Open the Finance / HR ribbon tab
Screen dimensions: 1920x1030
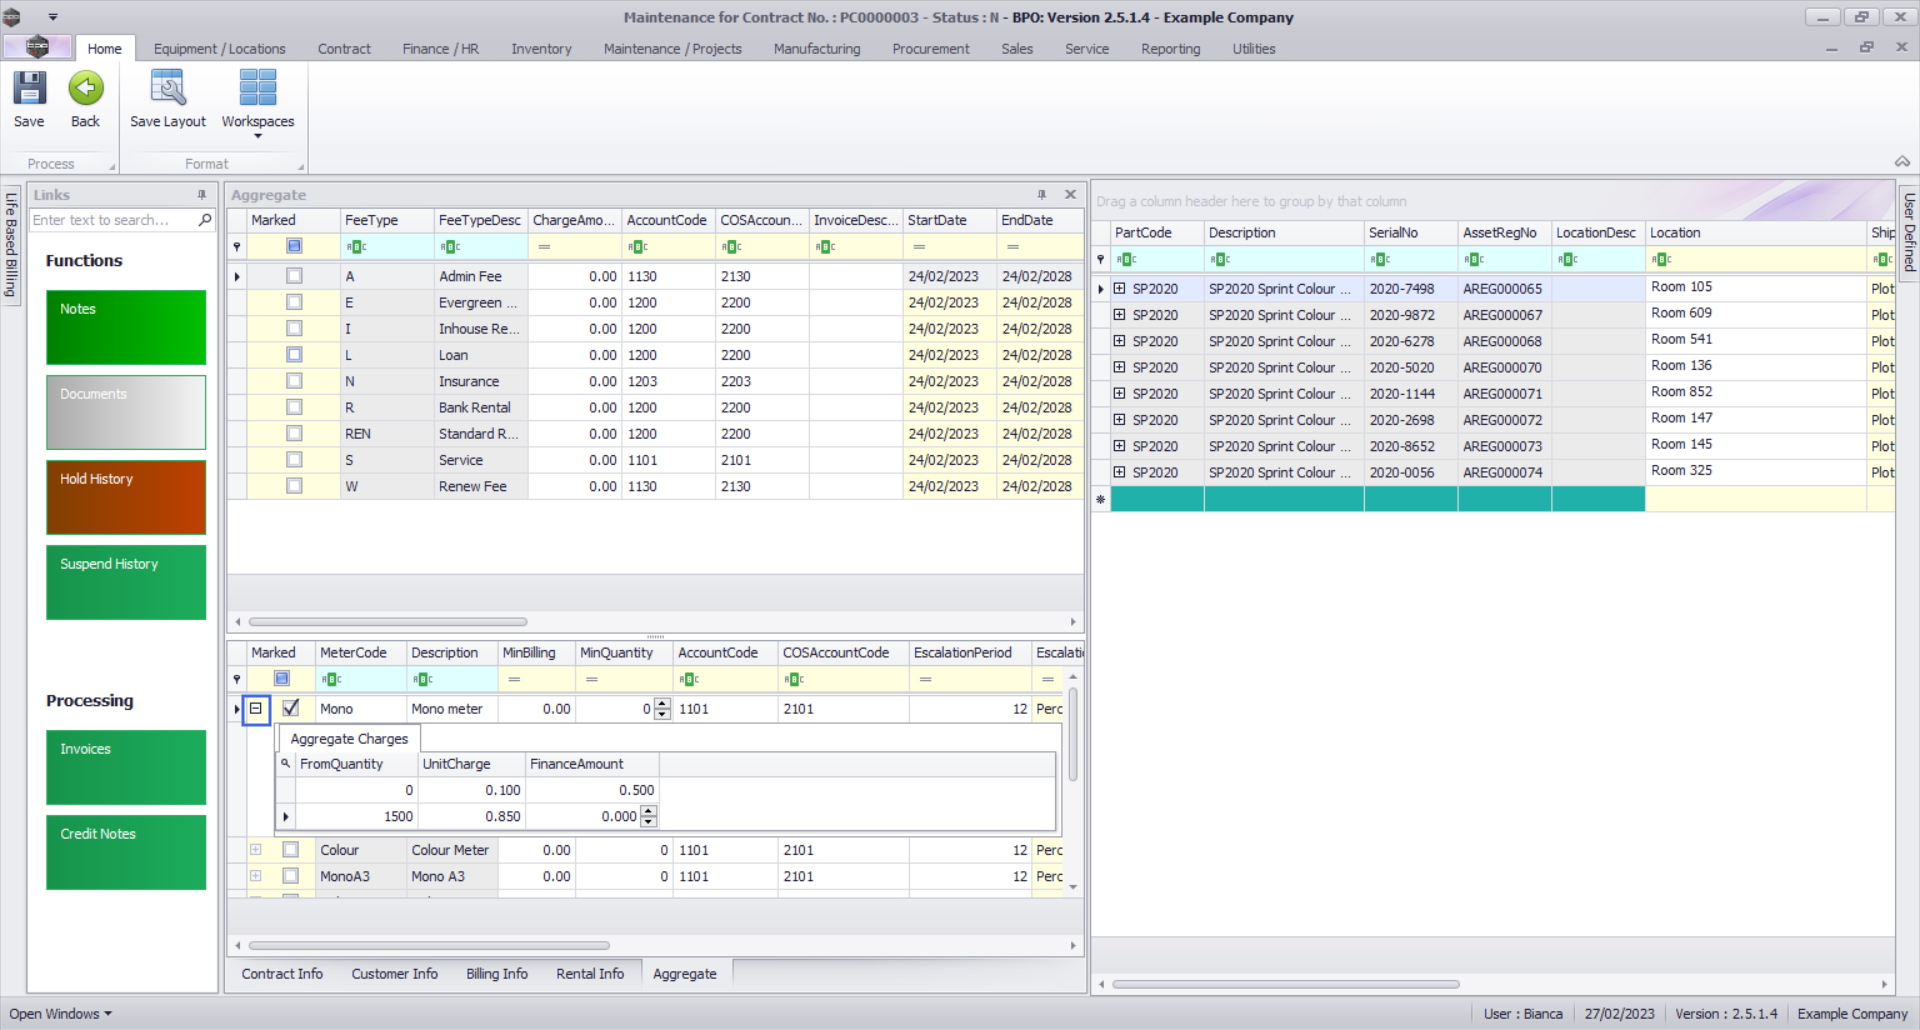pyautogui.click(x=440, y=49)
